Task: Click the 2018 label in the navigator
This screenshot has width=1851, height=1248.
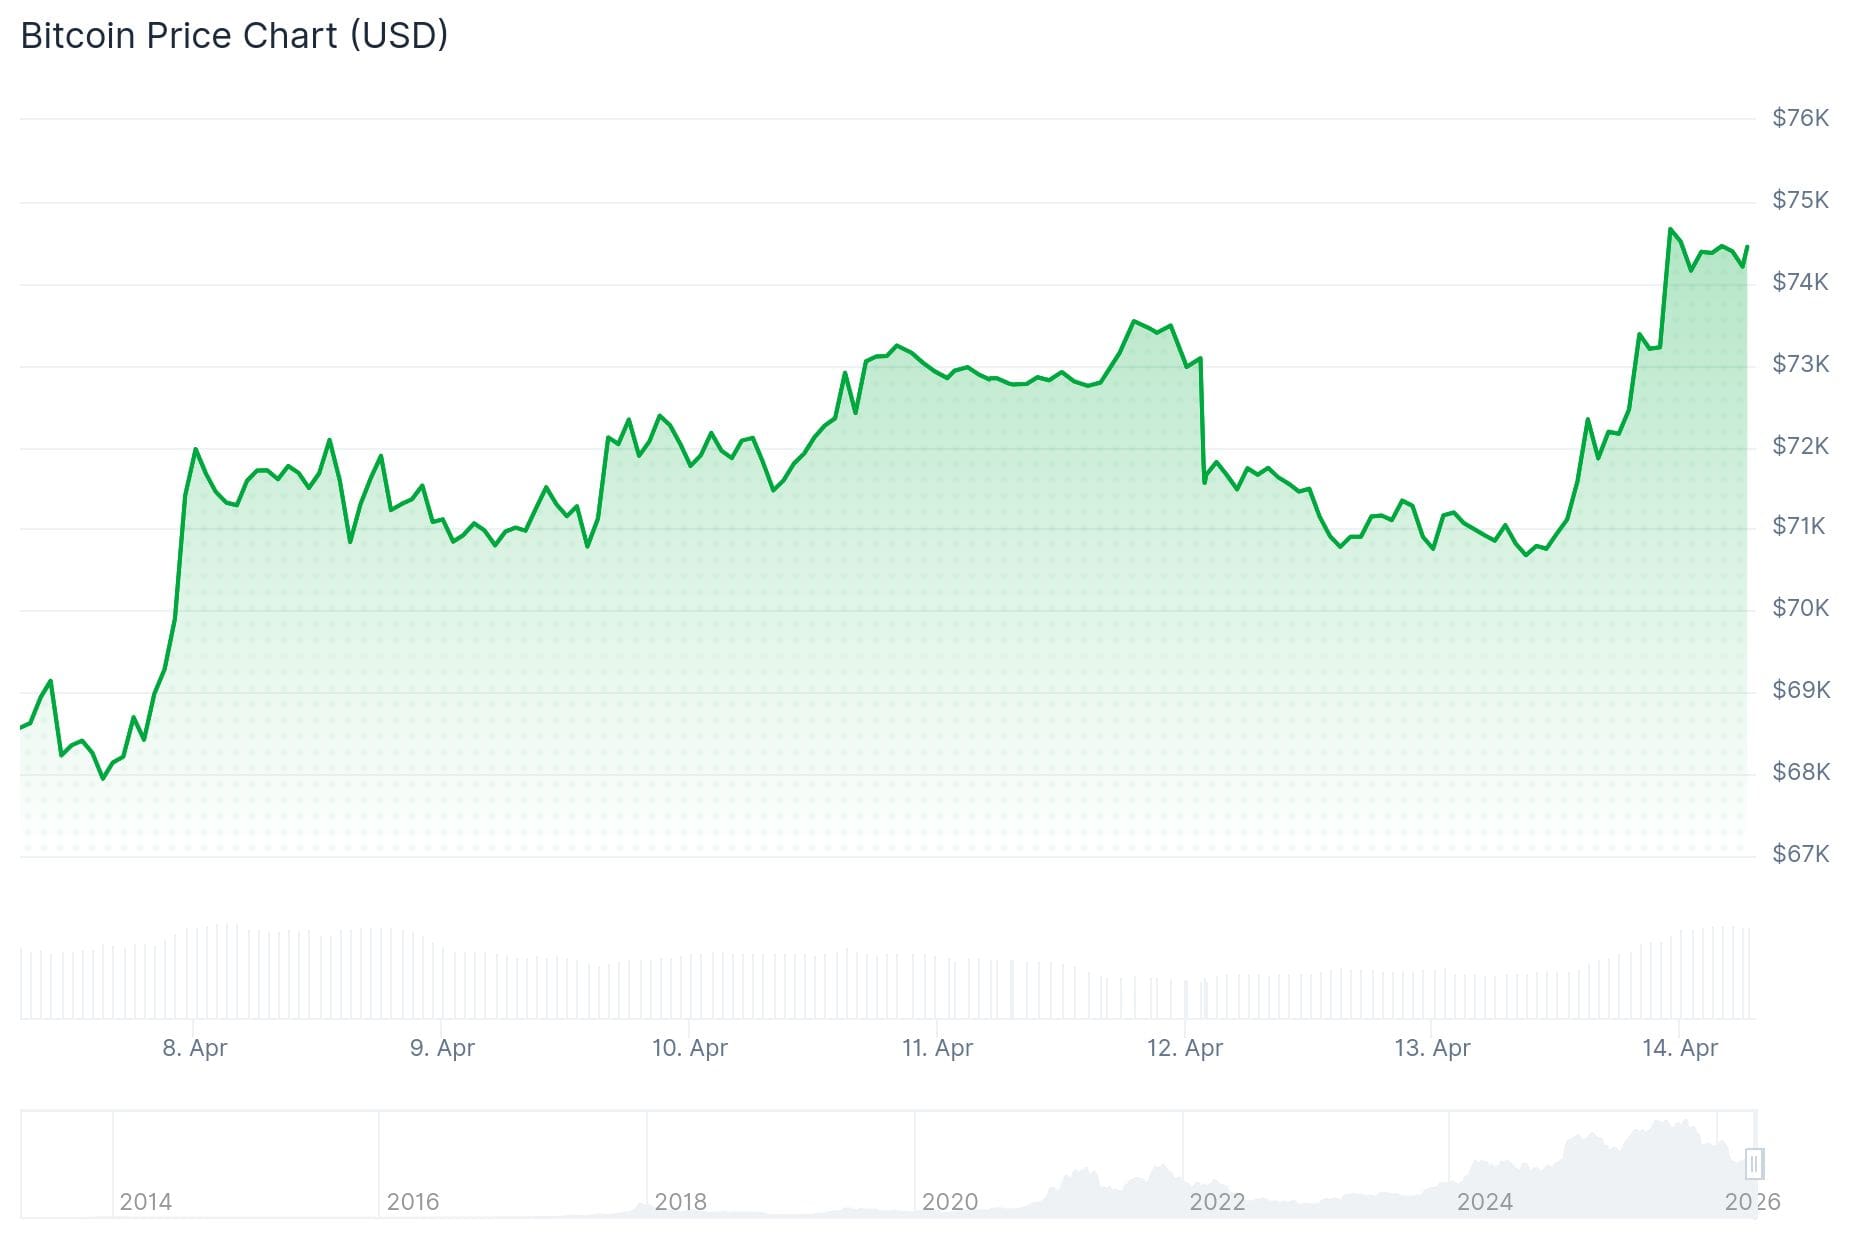Action: tap(680, 1201)
